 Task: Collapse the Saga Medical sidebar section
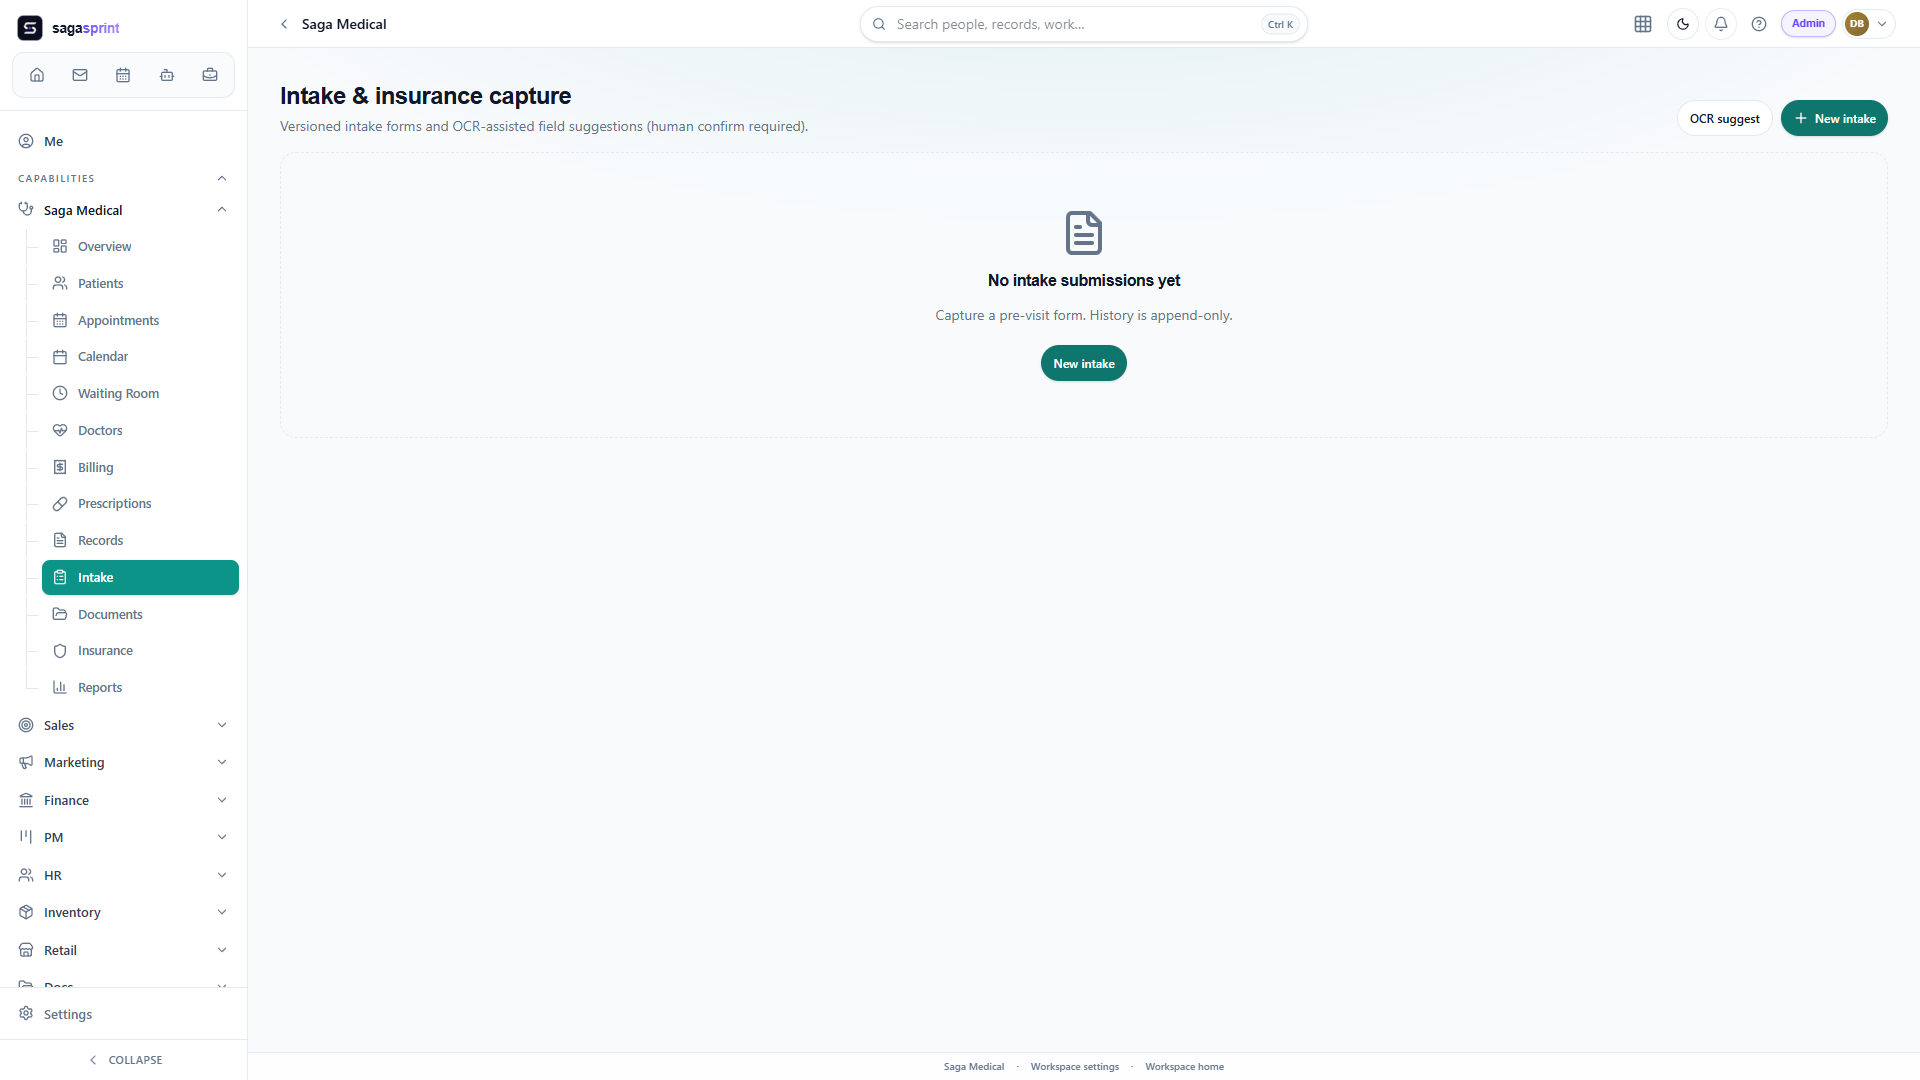click(x=222, y=210)
